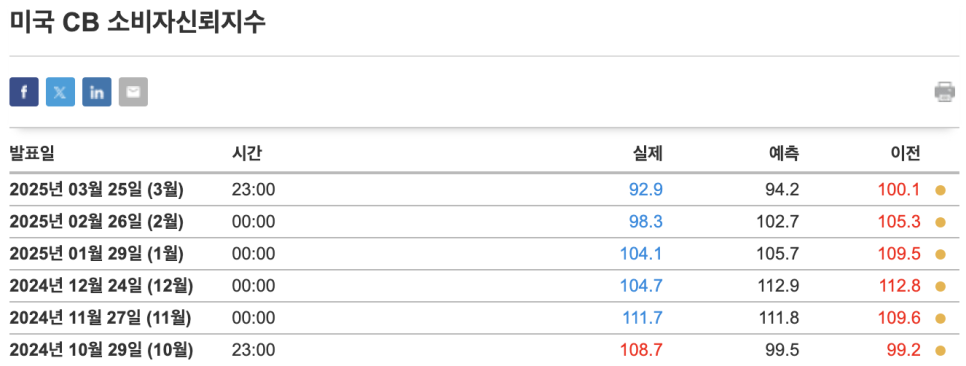
Task: Click the previous value 99.2
Action: pyautogui.click(x=904, y=351)
